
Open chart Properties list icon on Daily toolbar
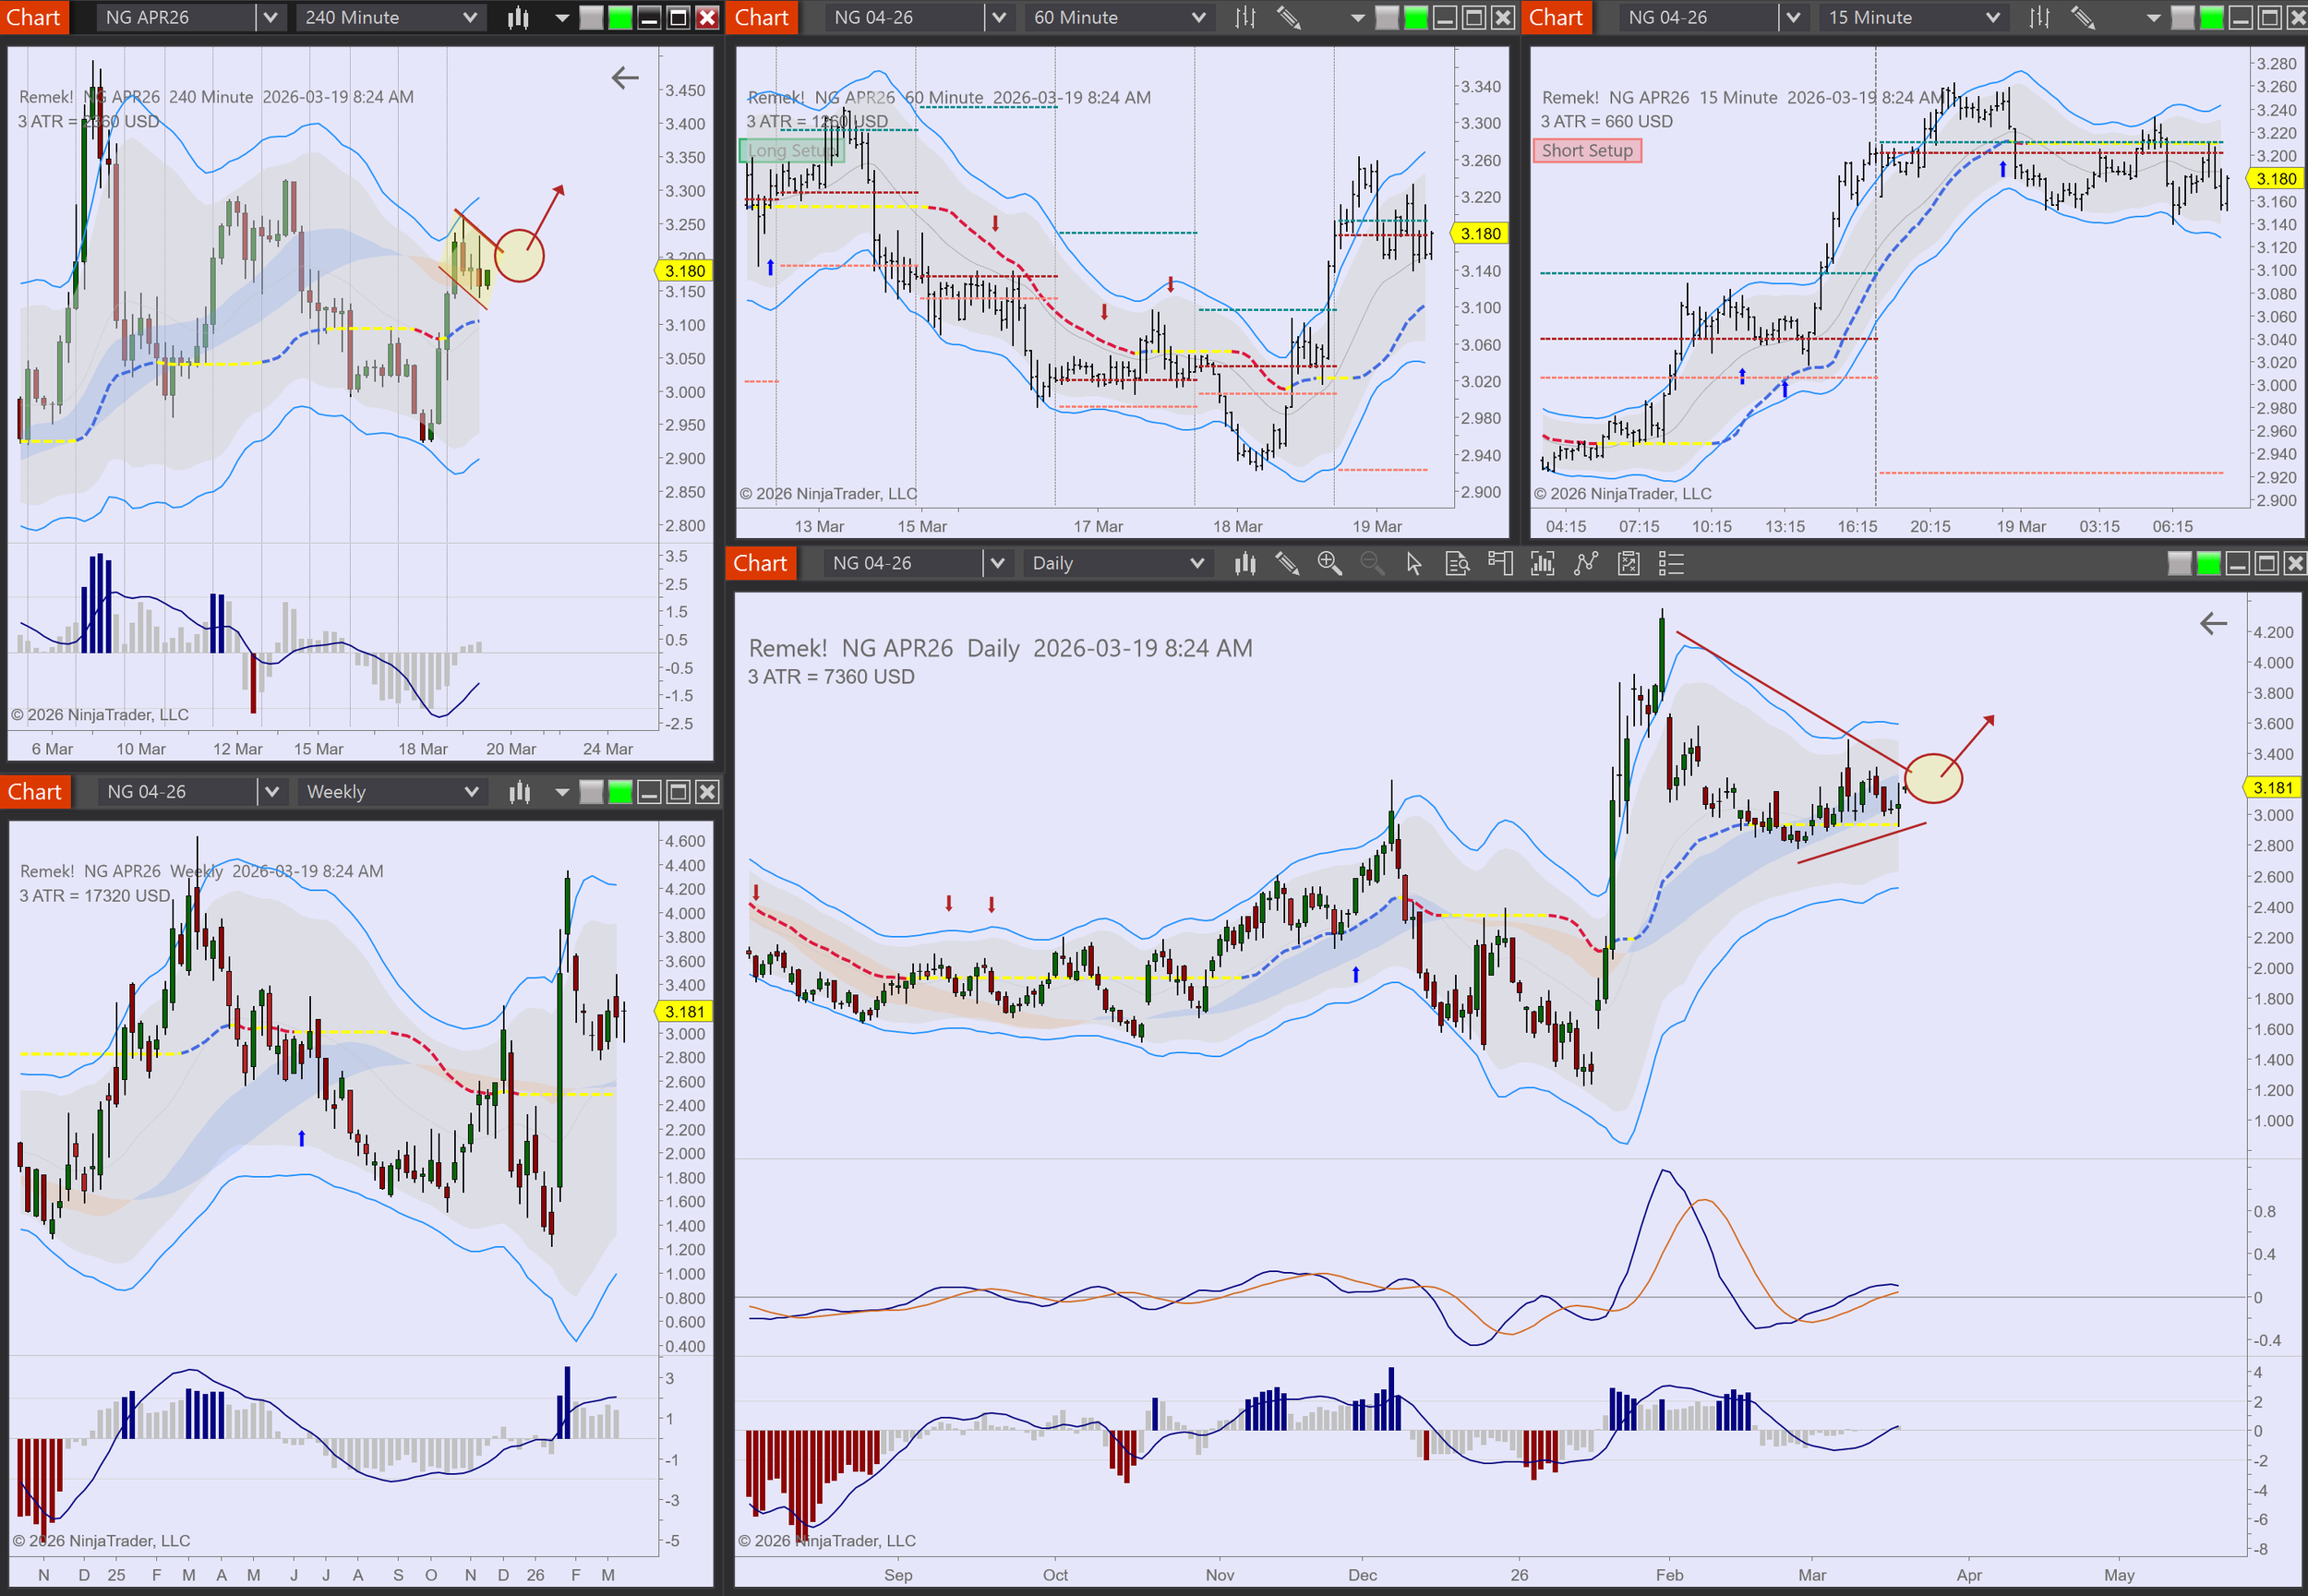(1671, 563)
